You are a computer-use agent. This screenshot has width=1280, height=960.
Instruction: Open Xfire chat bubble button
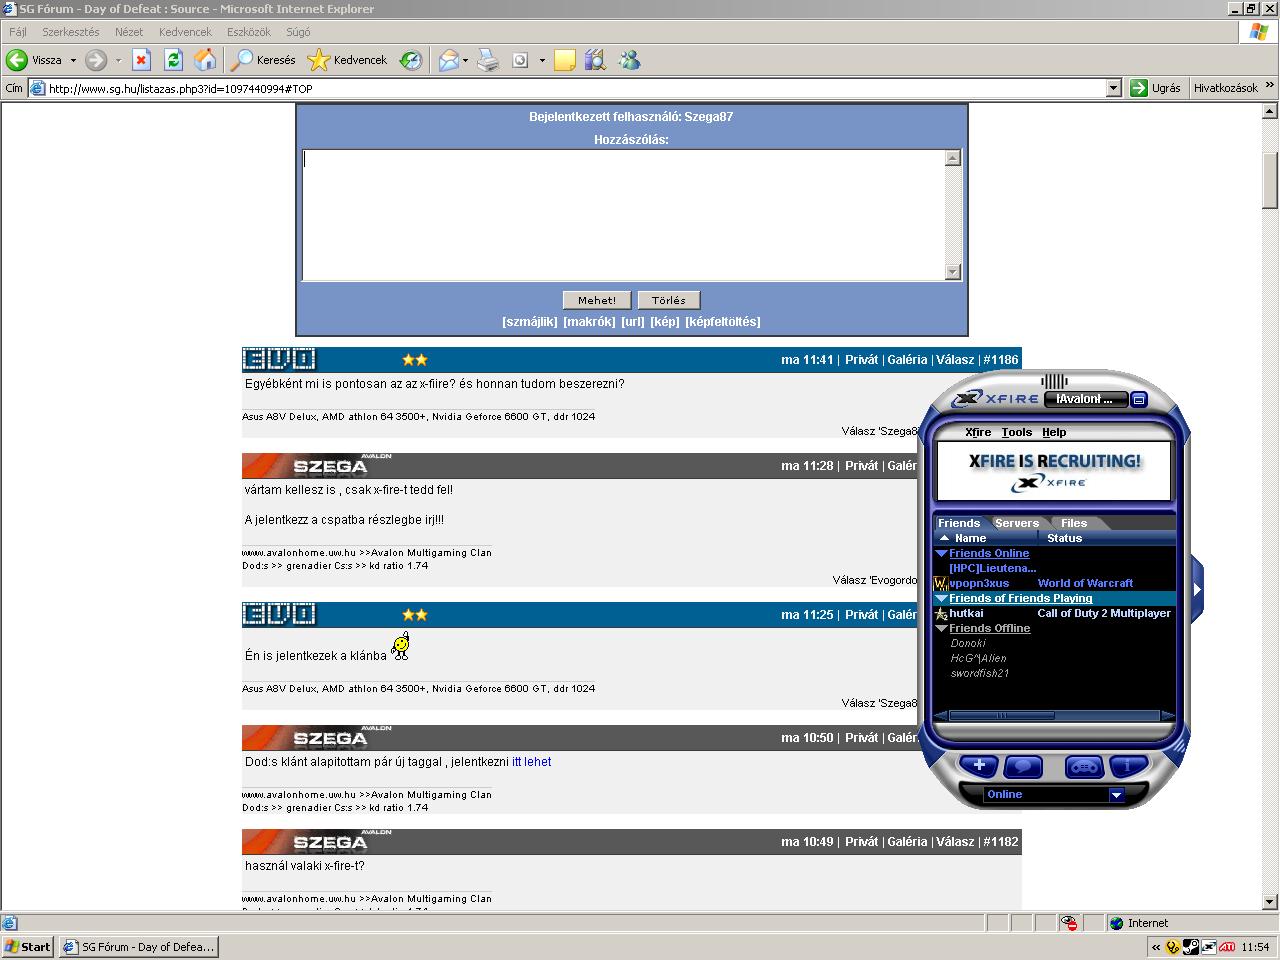[x=1023, y=767]
